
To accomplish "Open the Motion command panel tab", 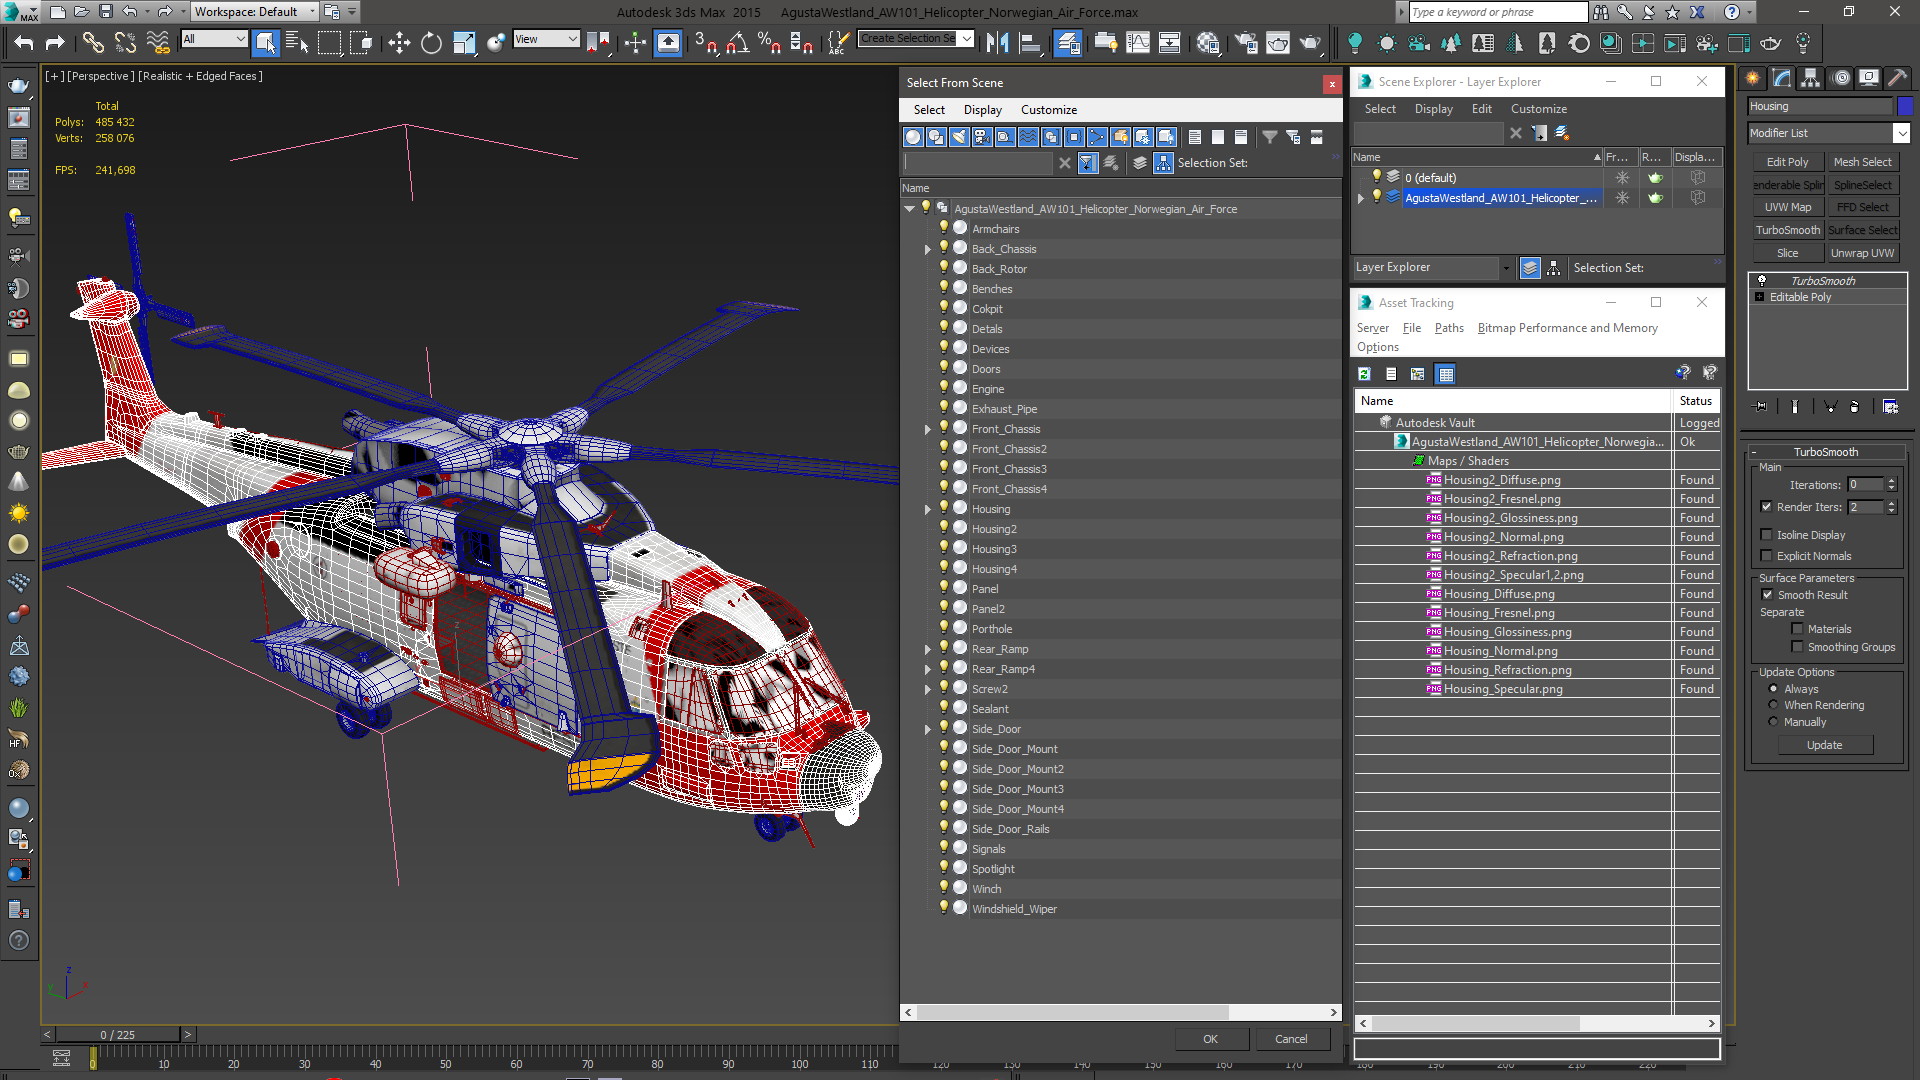I will click(1840, 78).
